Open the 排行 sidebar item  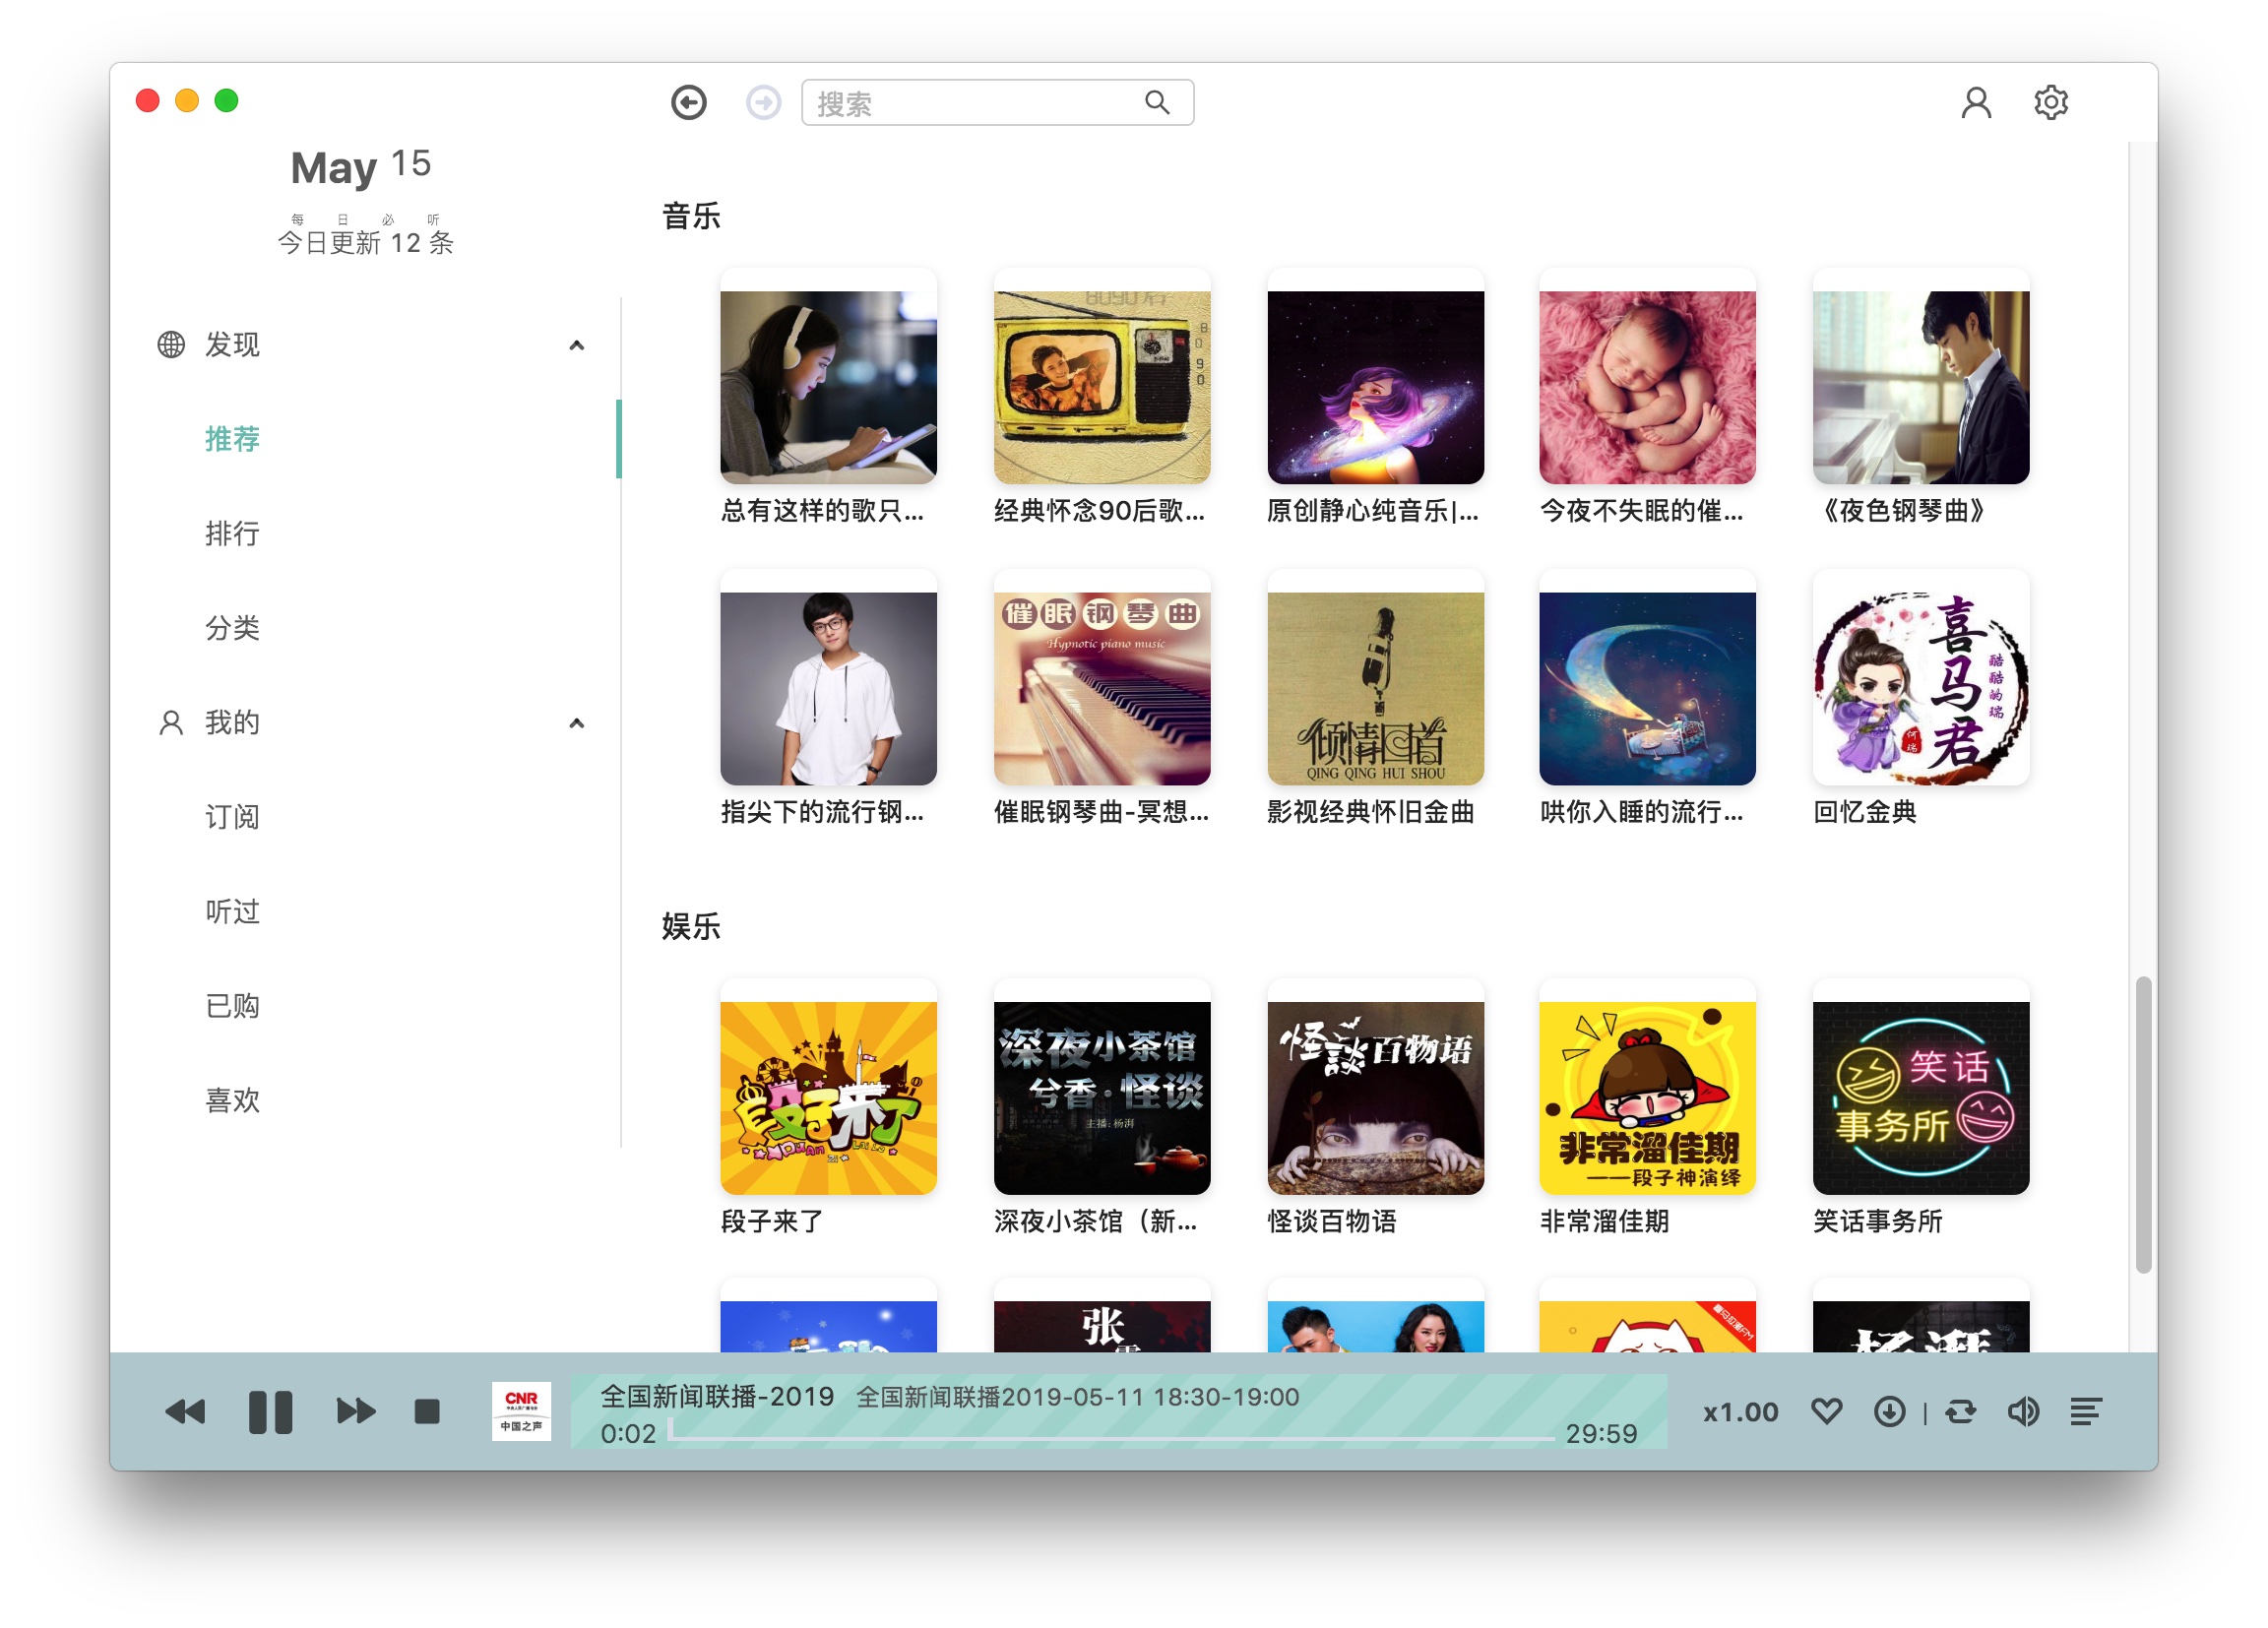[x=232, y=533]
